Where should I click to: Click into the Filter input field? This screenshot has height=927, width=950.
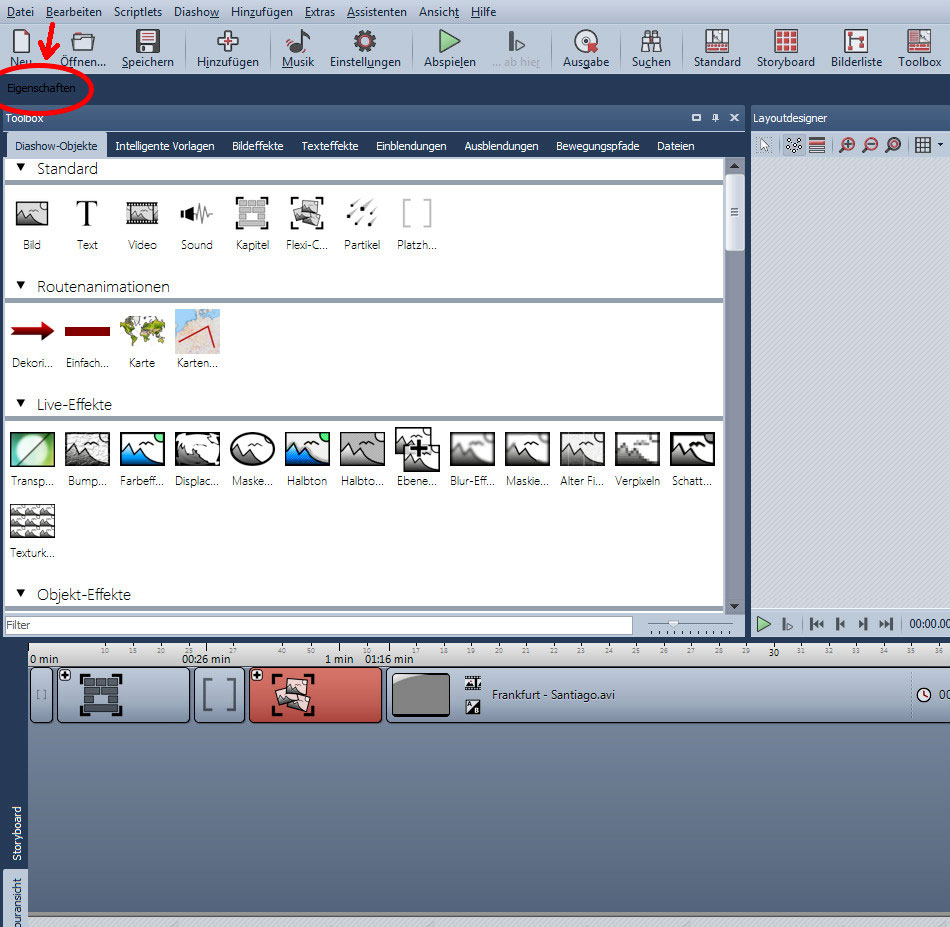(x=318, y=625)
